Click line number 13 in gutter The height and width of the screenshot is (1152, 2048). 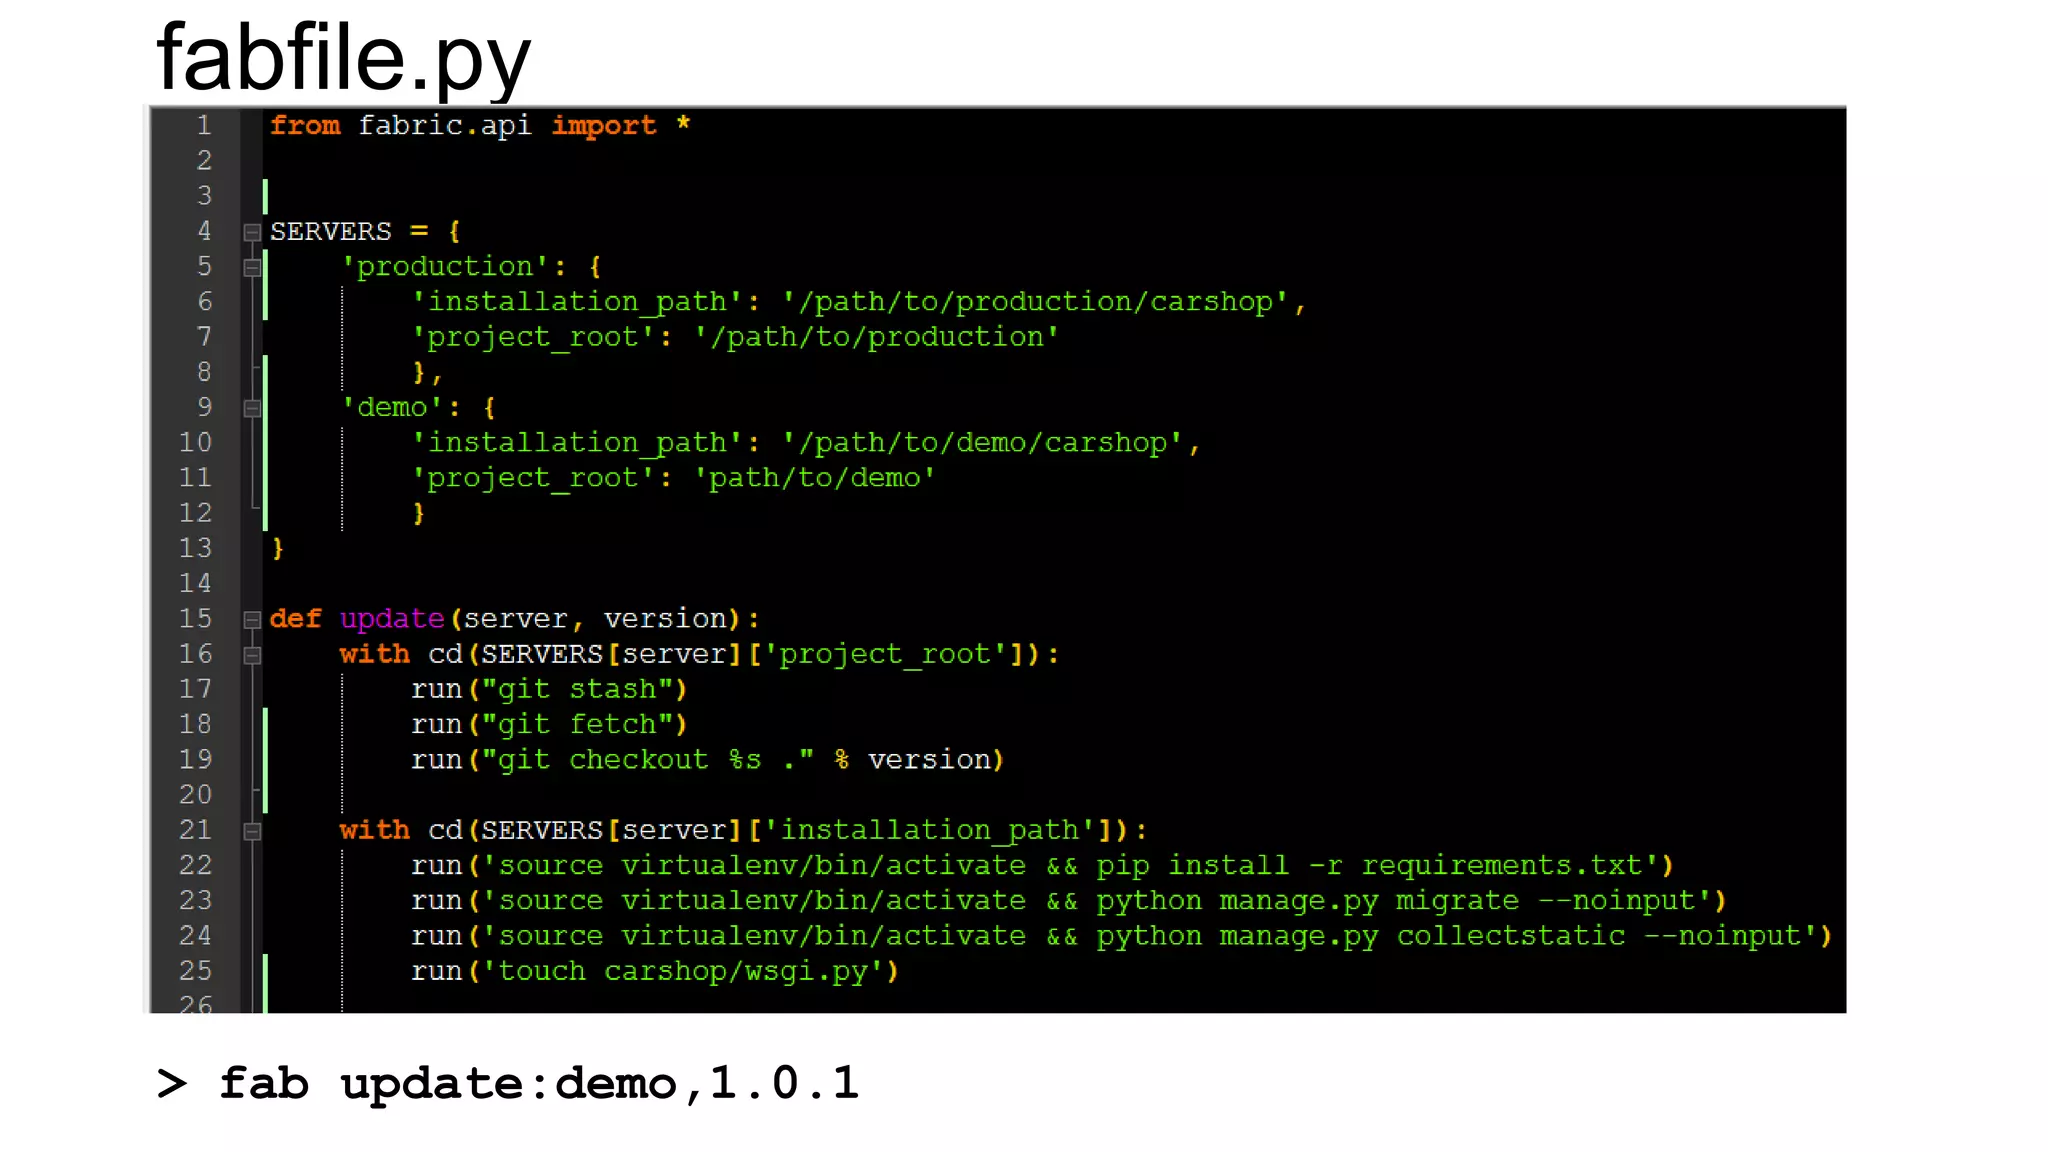click(195, 548)
